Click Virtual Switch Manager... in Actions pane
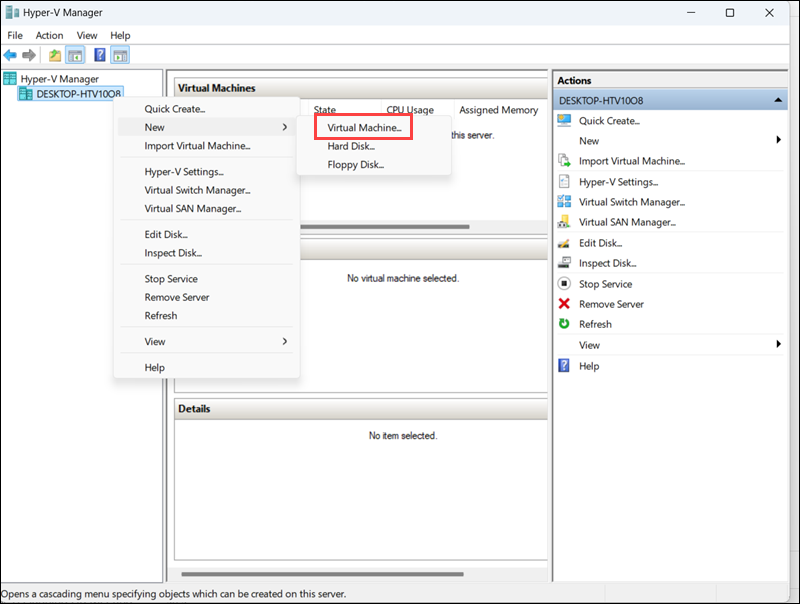This screenshot has height=604, width=800. [x=632, y=202]
